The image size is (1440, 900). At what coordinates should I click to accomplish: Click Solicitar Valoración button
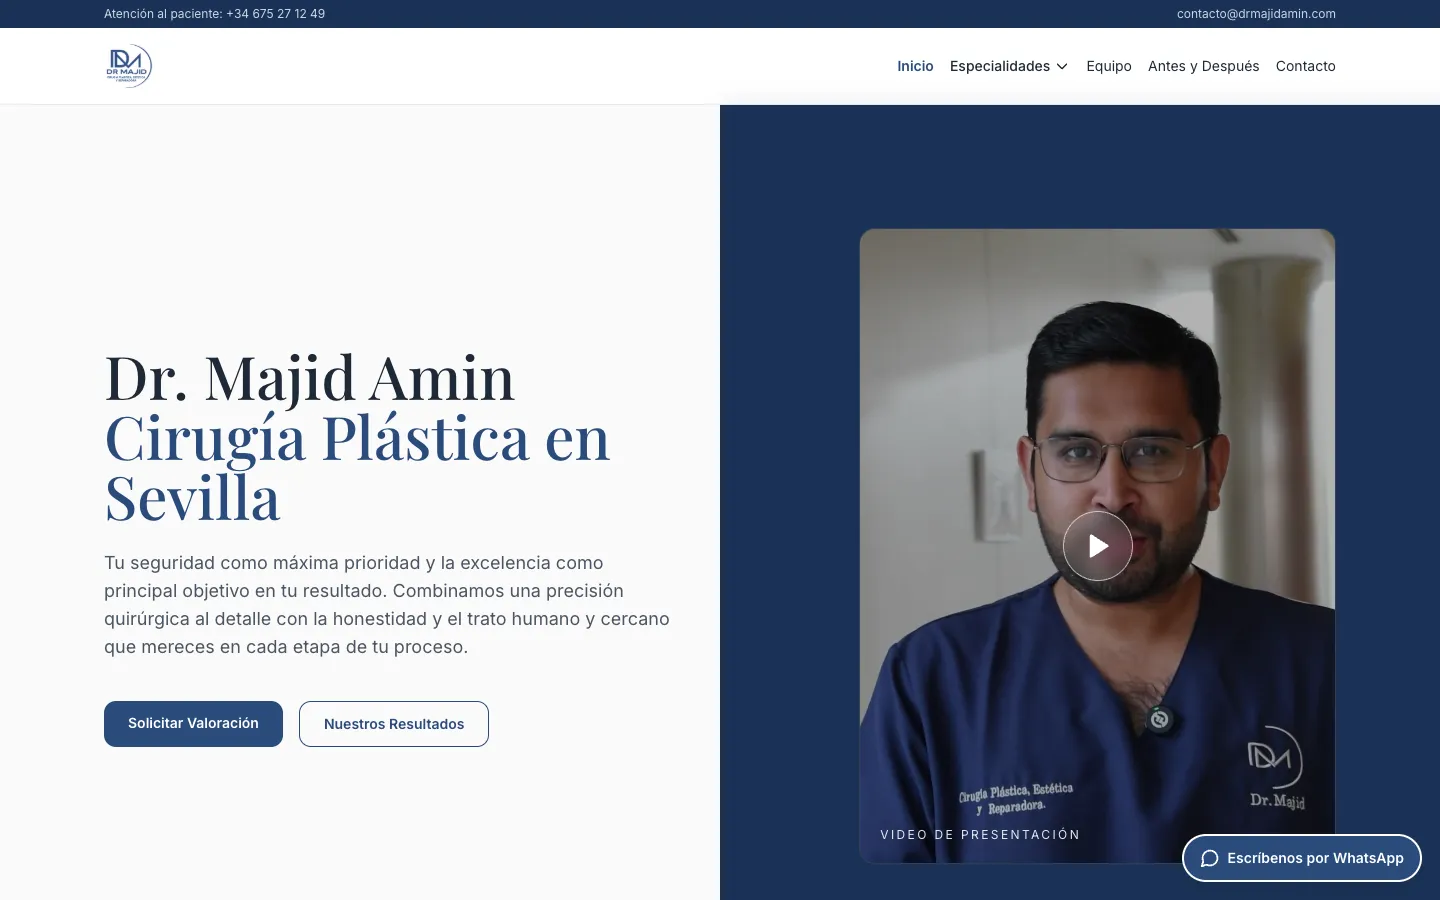pyautogui.click(x=193, y=723)
